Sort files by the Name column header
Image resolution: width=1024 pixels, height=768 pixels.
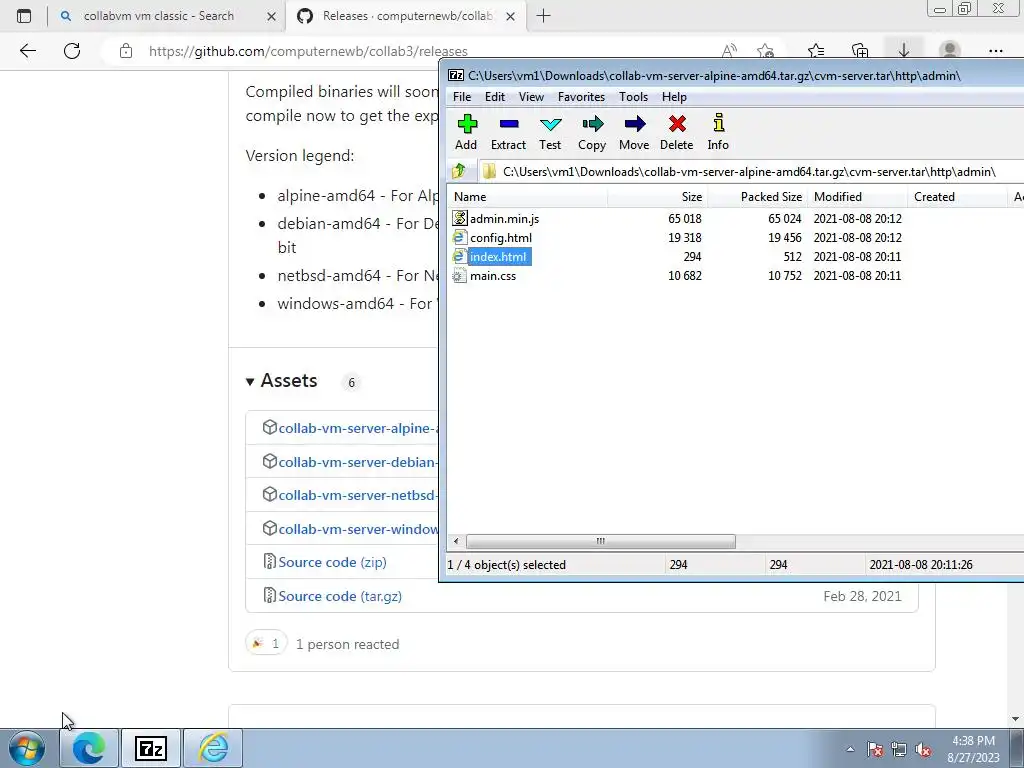pyautogui.click(x=528, y=197)
